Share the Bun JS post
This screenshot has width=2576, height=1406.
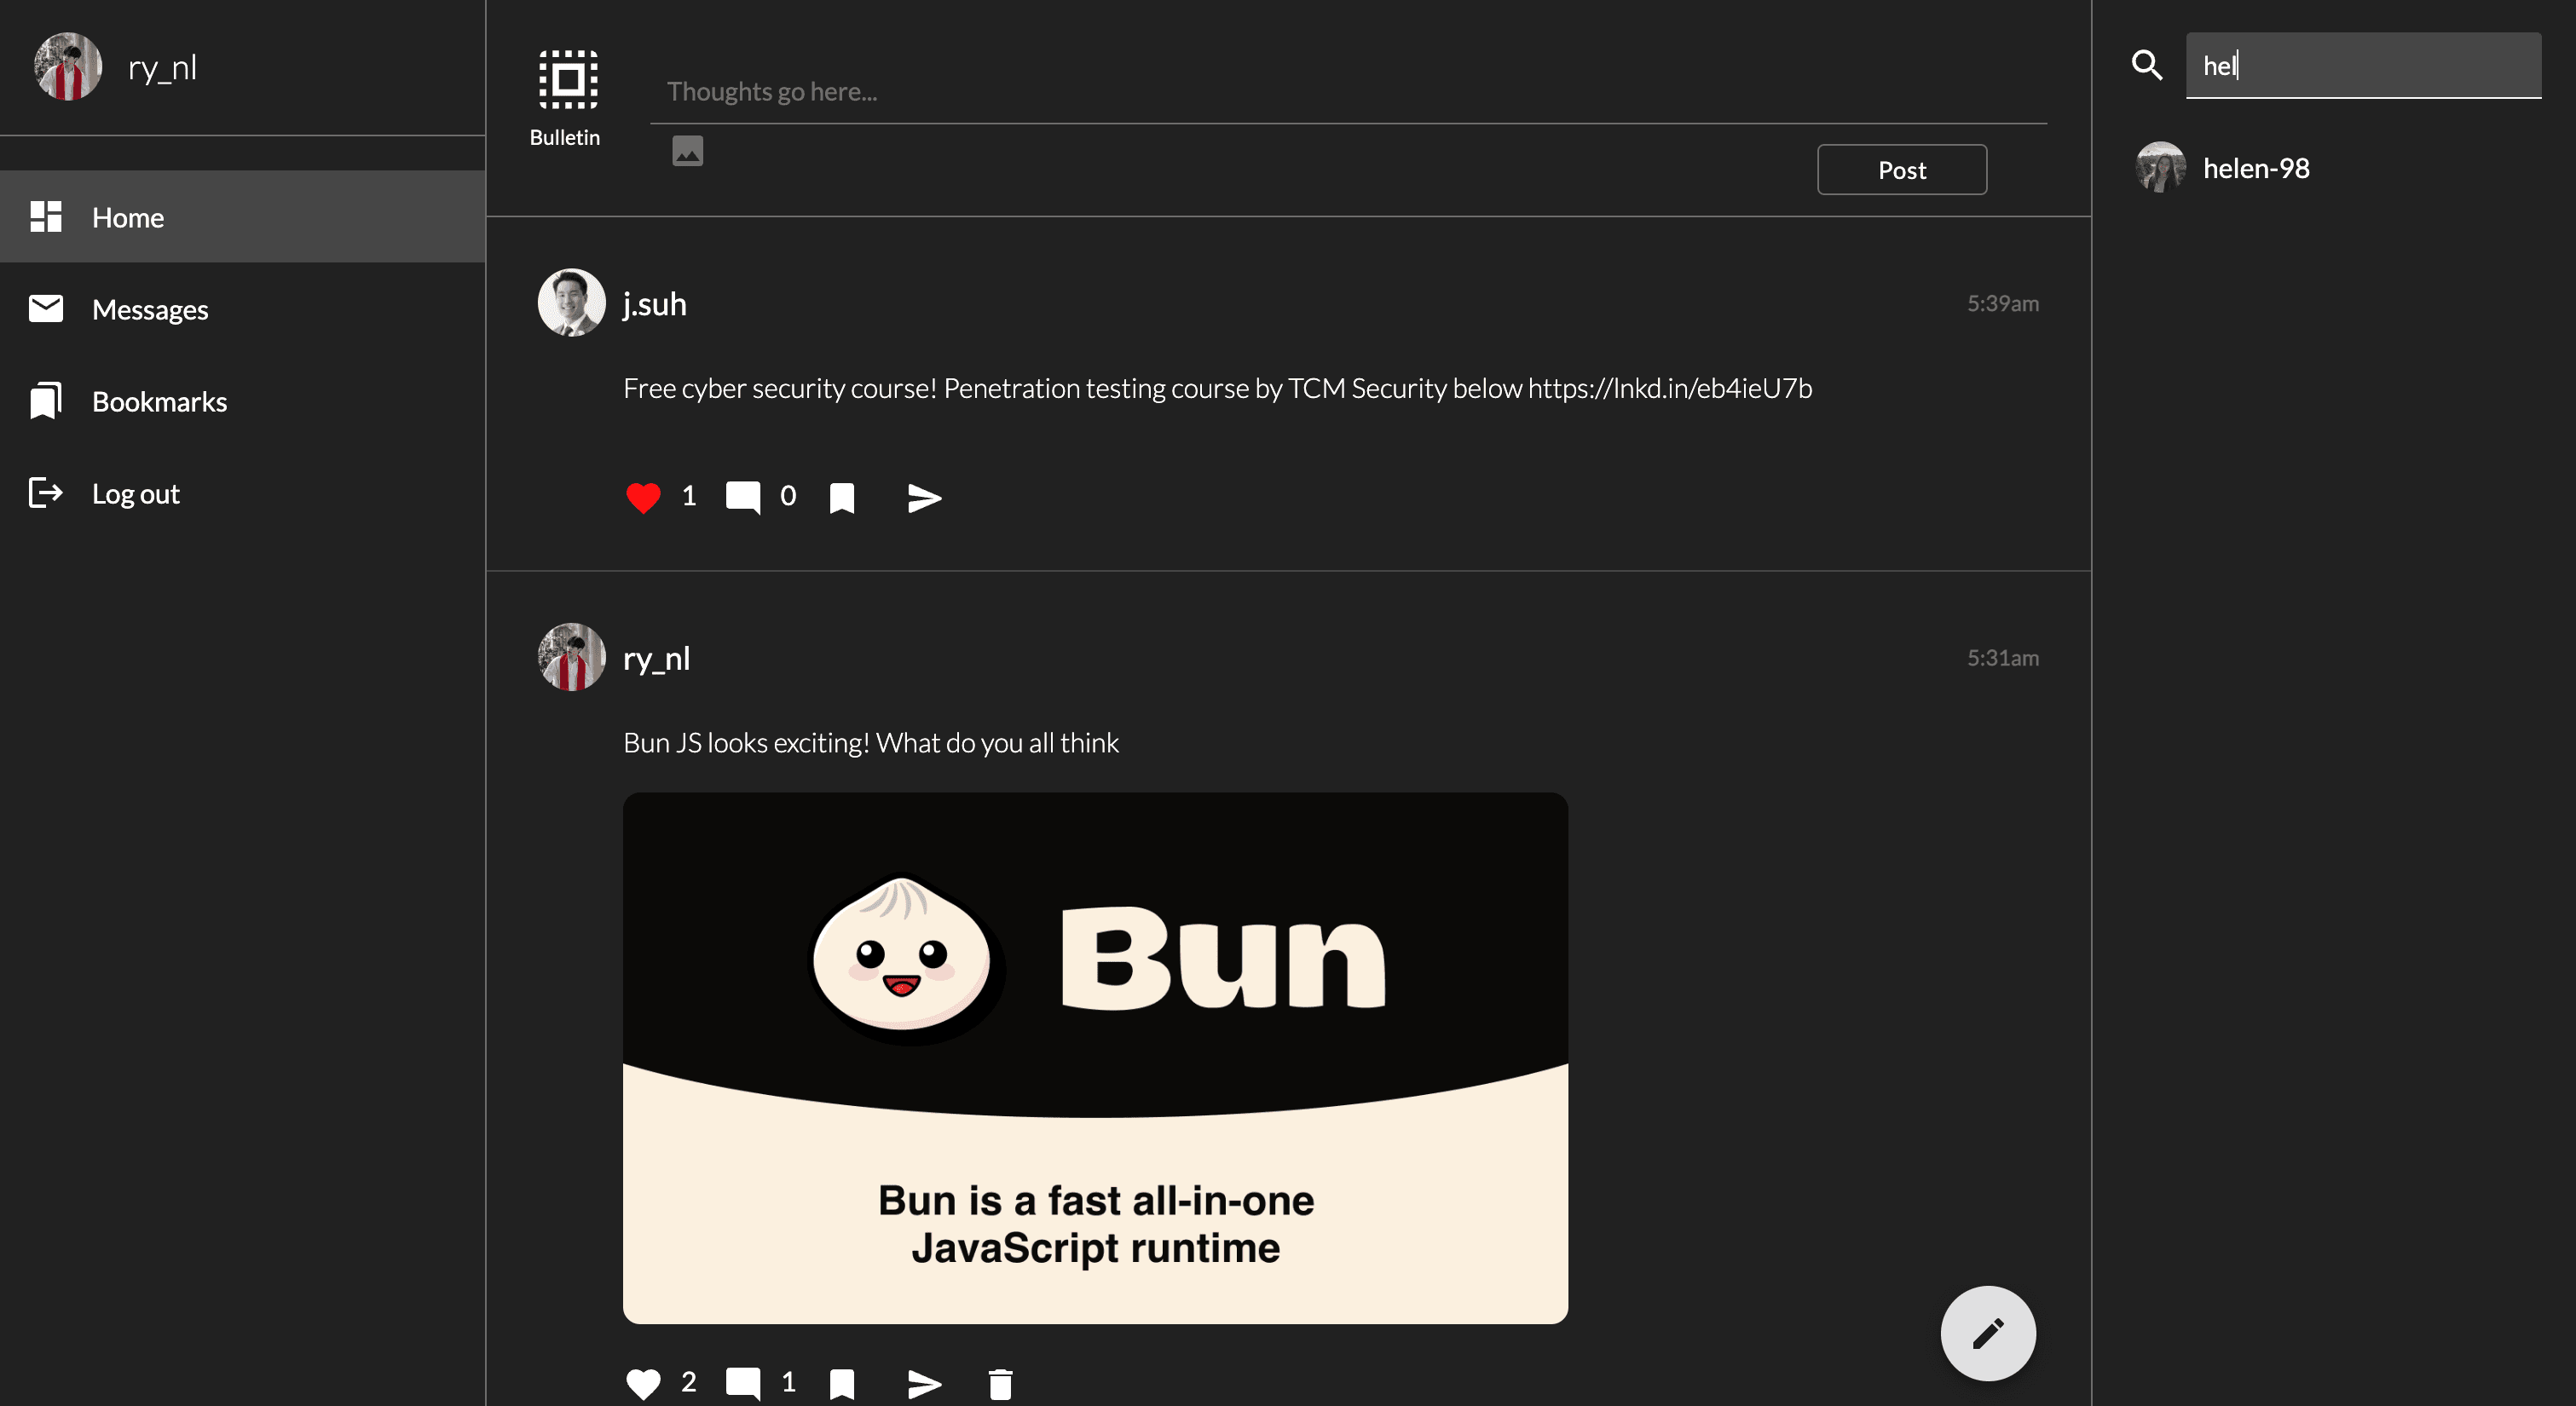click(x=923, y=1383)
